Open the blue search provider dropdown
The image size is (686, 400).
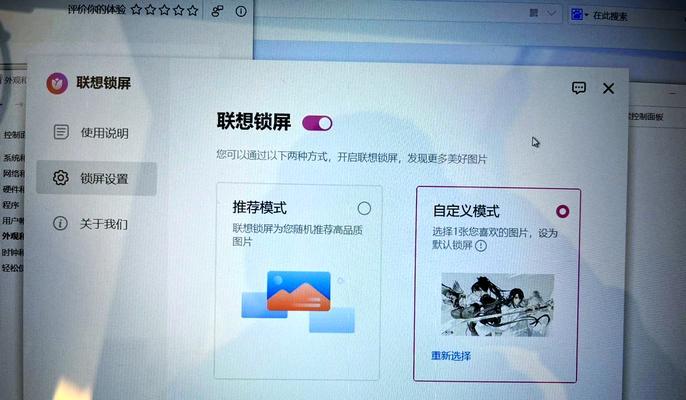580,14
